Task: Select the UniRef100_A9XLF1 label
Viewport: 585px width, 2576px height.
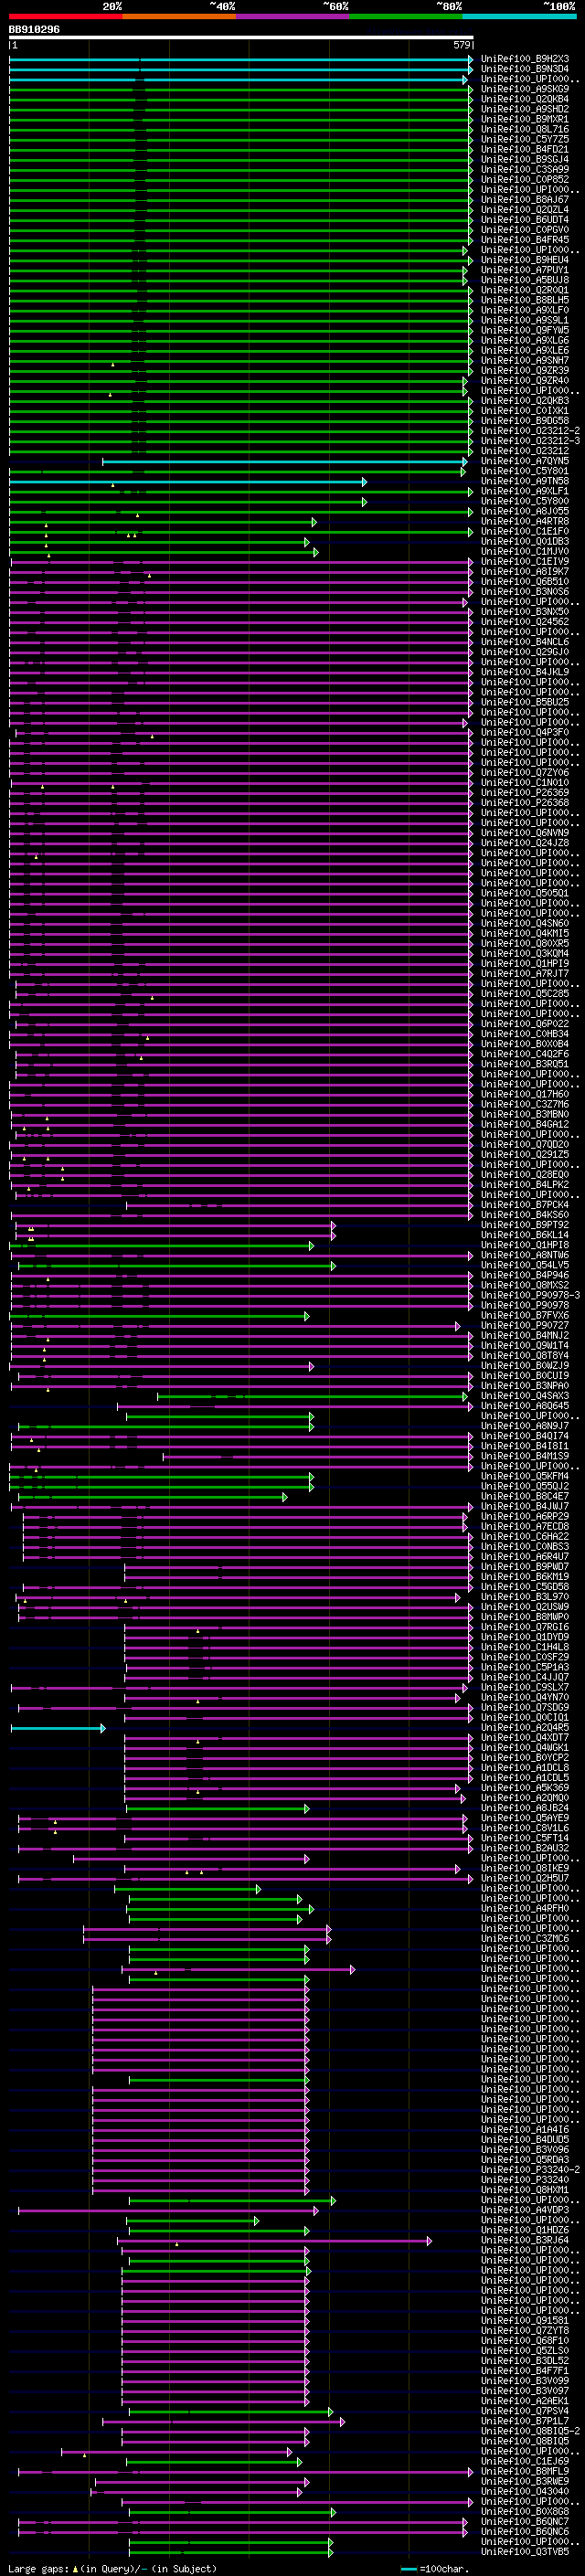Action: [x=525, y=491]
